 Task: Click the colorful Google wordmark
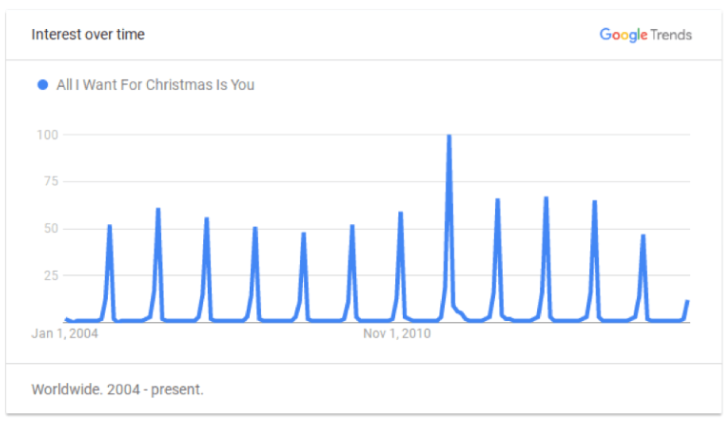[x=623, y=35]
